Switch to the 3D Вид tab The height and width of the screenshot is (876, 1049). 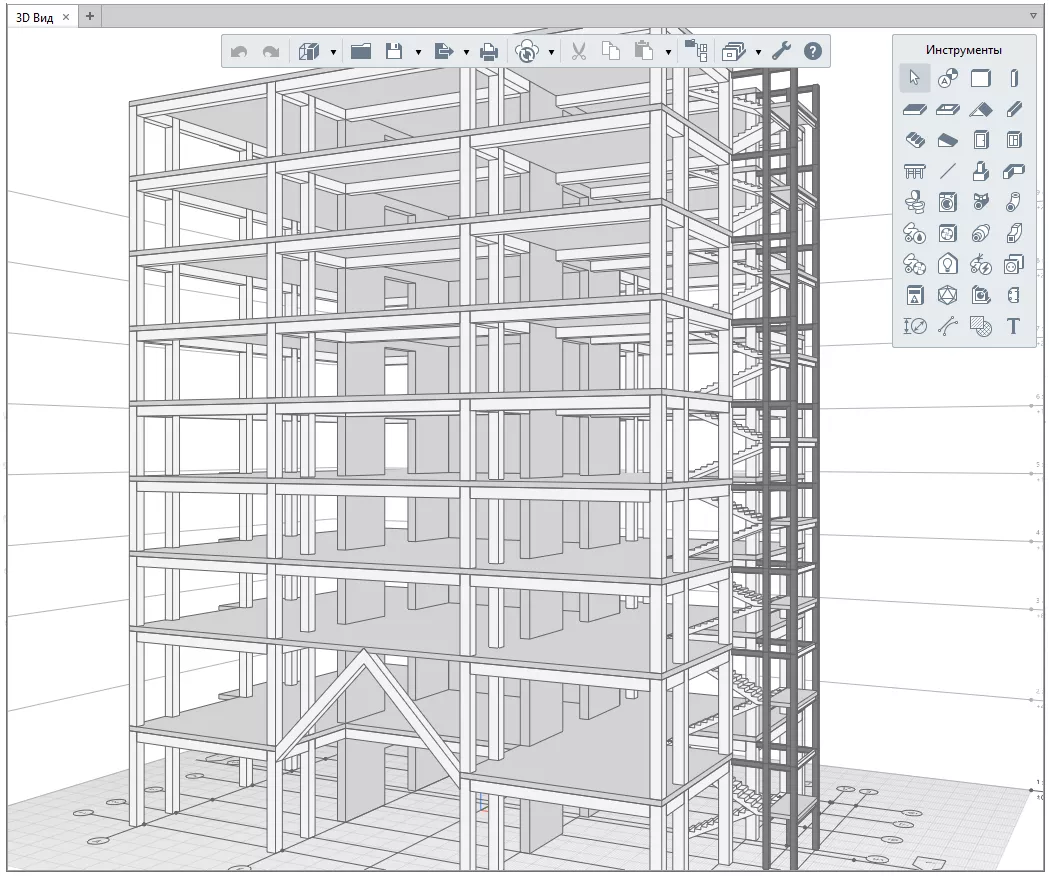pos(33,17)
